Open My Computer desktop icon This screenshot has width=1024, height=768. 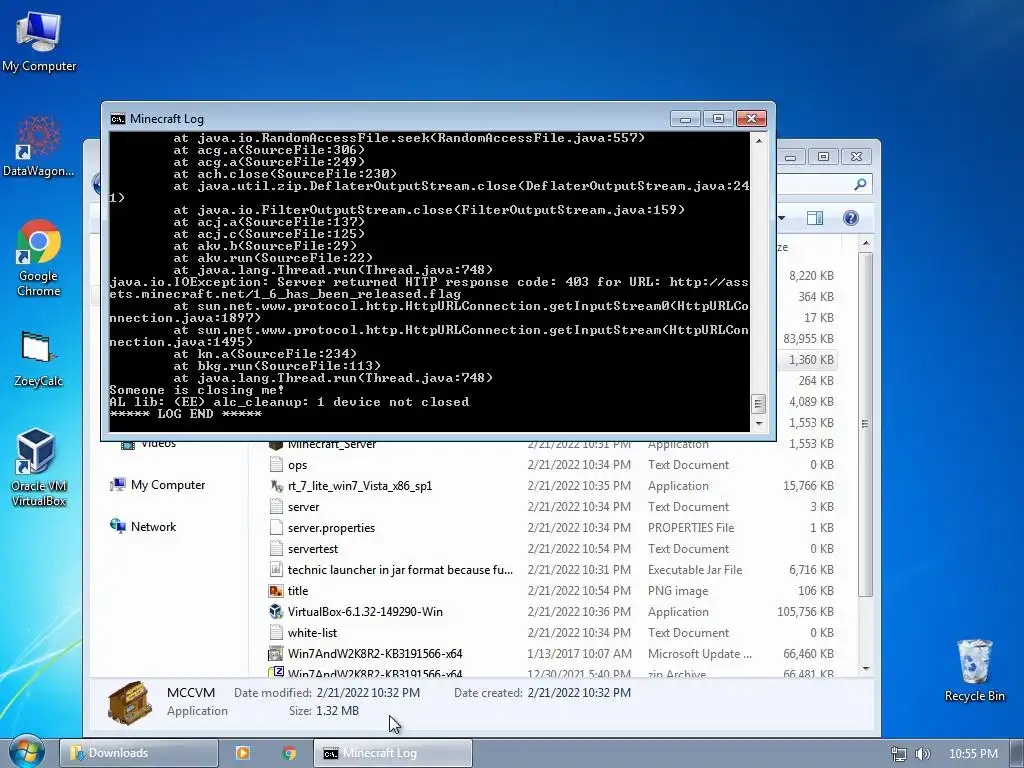(x=39, y=41)
